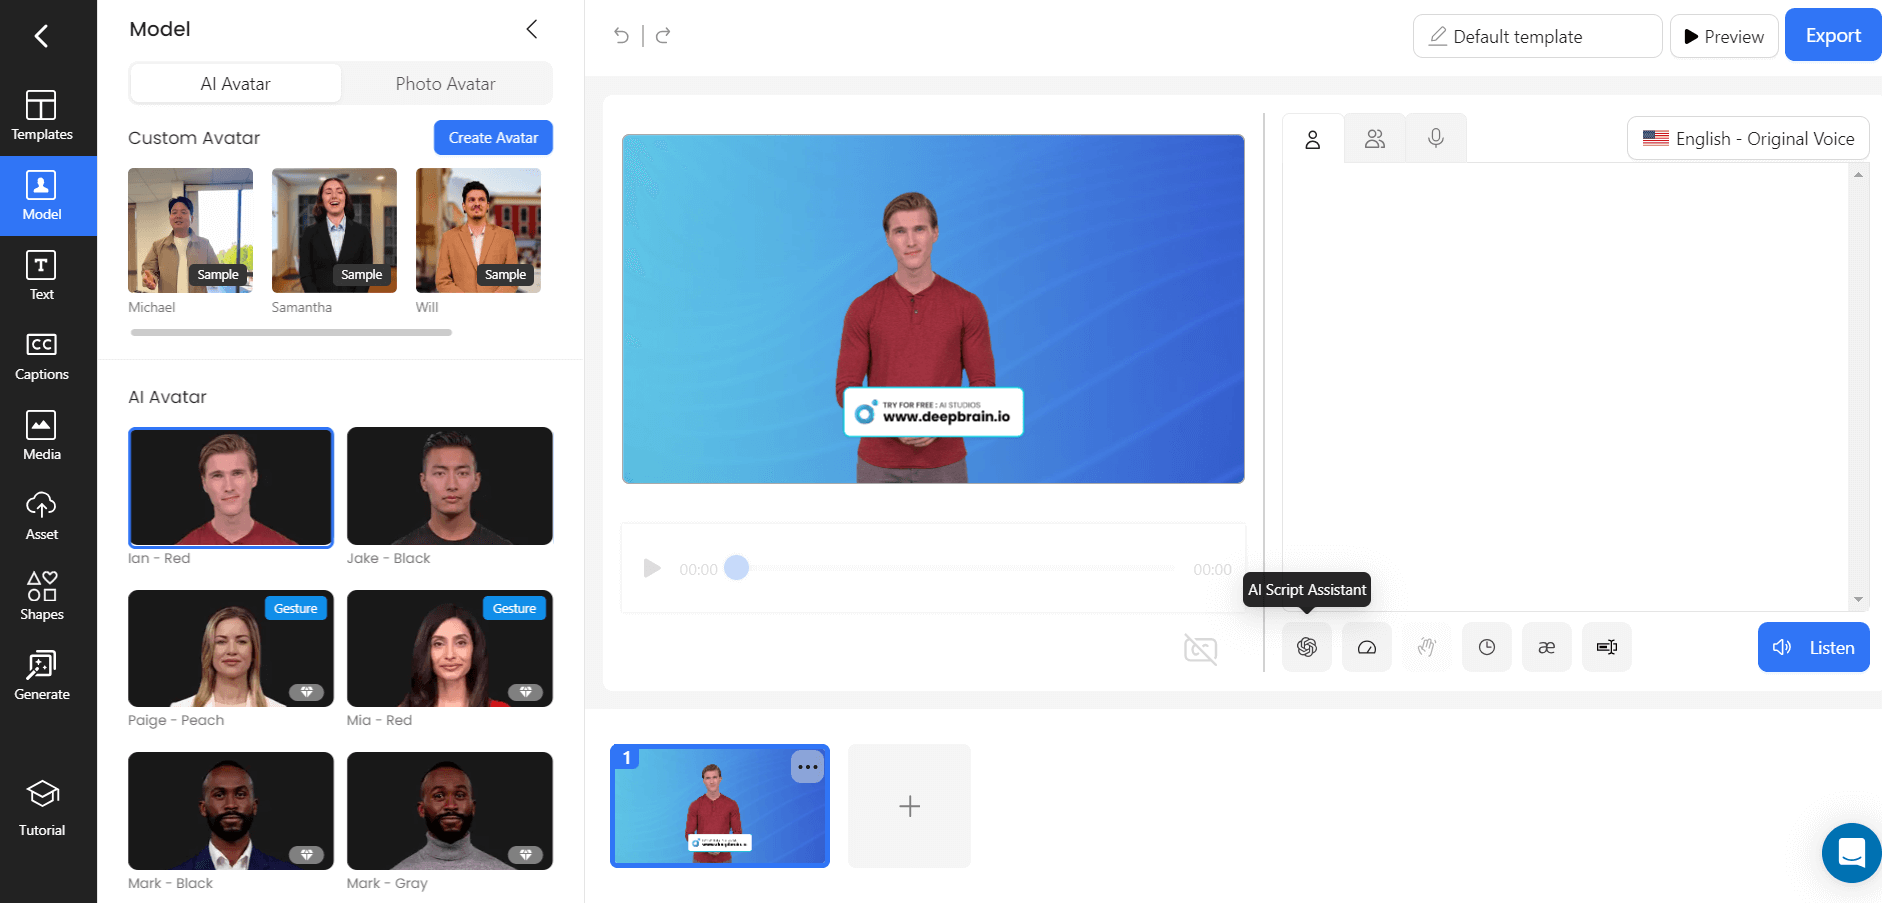The width and height of the screenshot is (1882, 903).
Task: Open the pronunciation (æ) settings
Action: [x=1546, y=647]
